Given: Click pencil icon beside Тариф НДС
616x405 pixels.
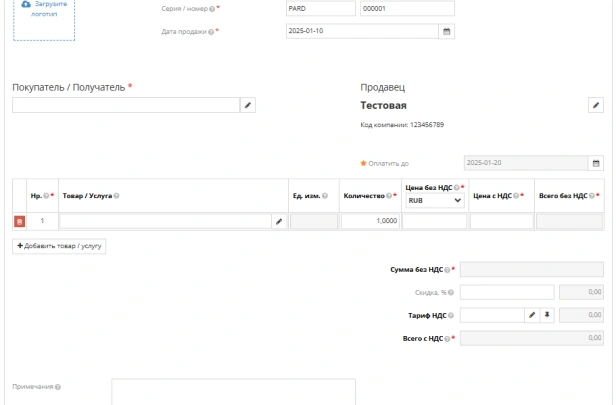Looking at the screenshot, I should [532, 315].
